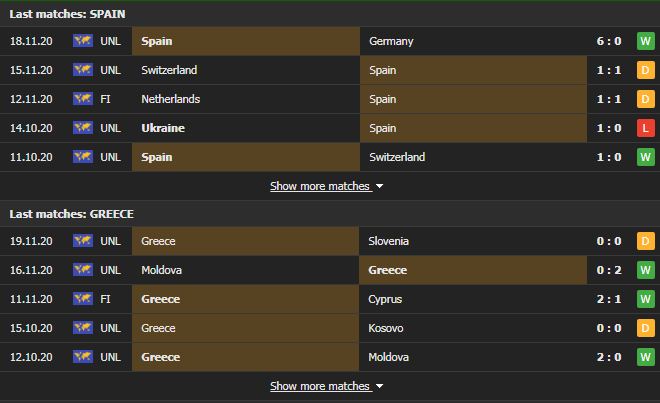Screen dimensions: 660x403
Task: Click the world flag icon in 16.11.20 Moldova row
Action: (x=82, y=270)
